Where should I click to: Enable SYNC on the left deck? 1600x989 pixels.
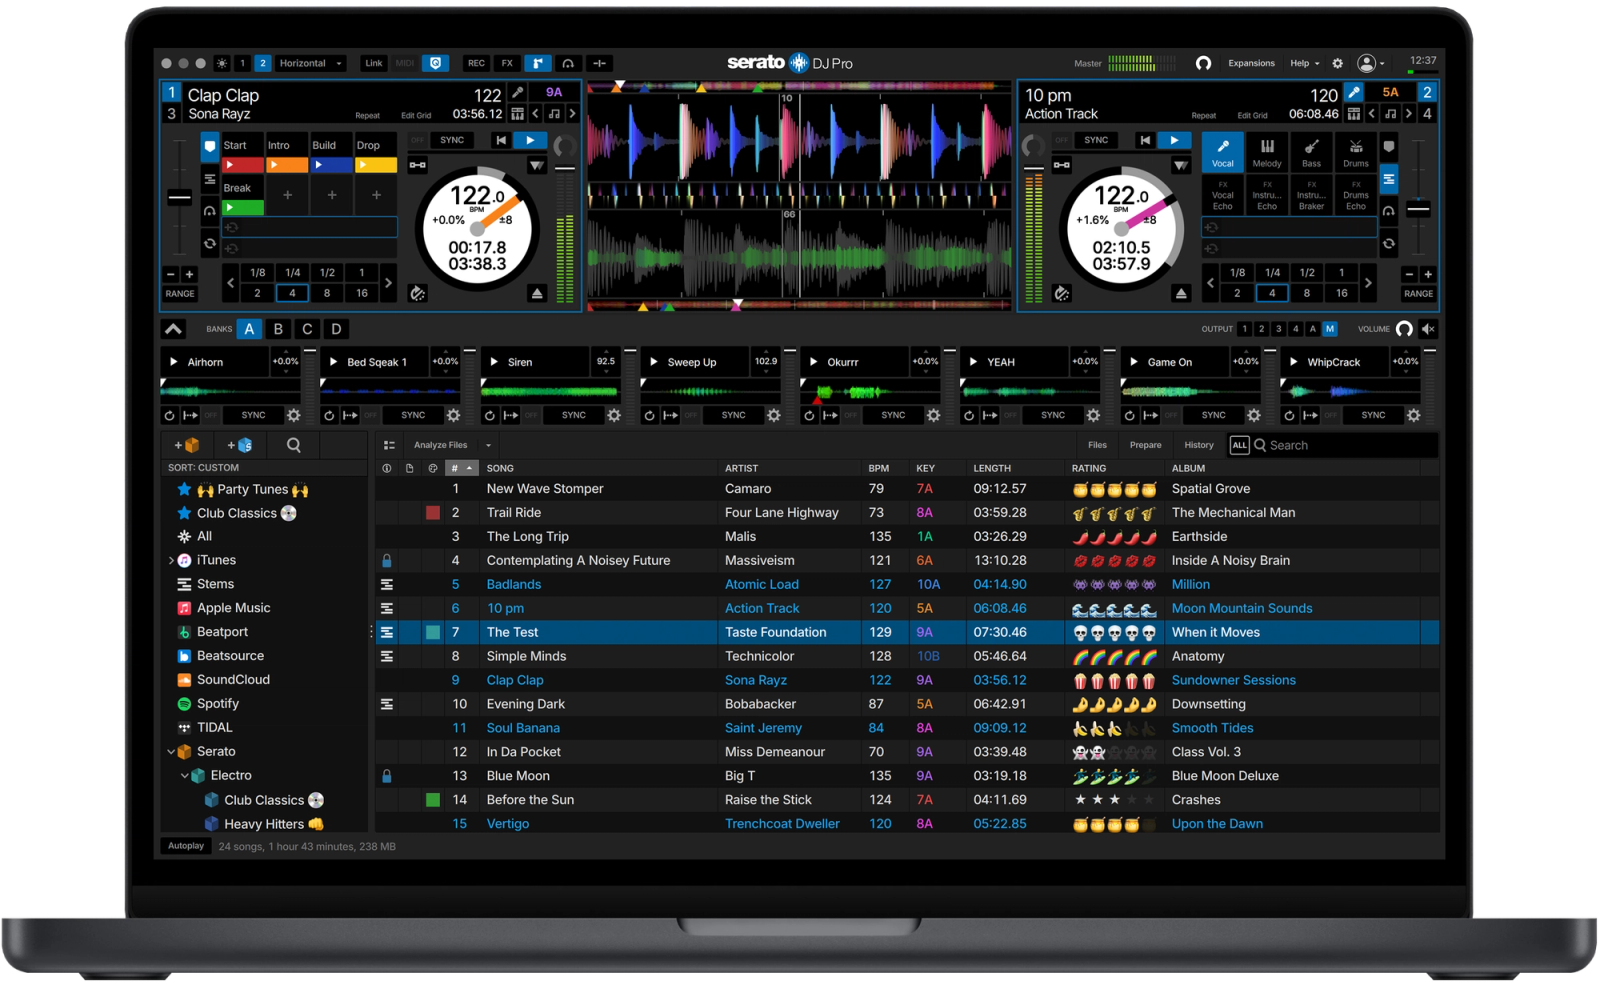tap(451, 140)
